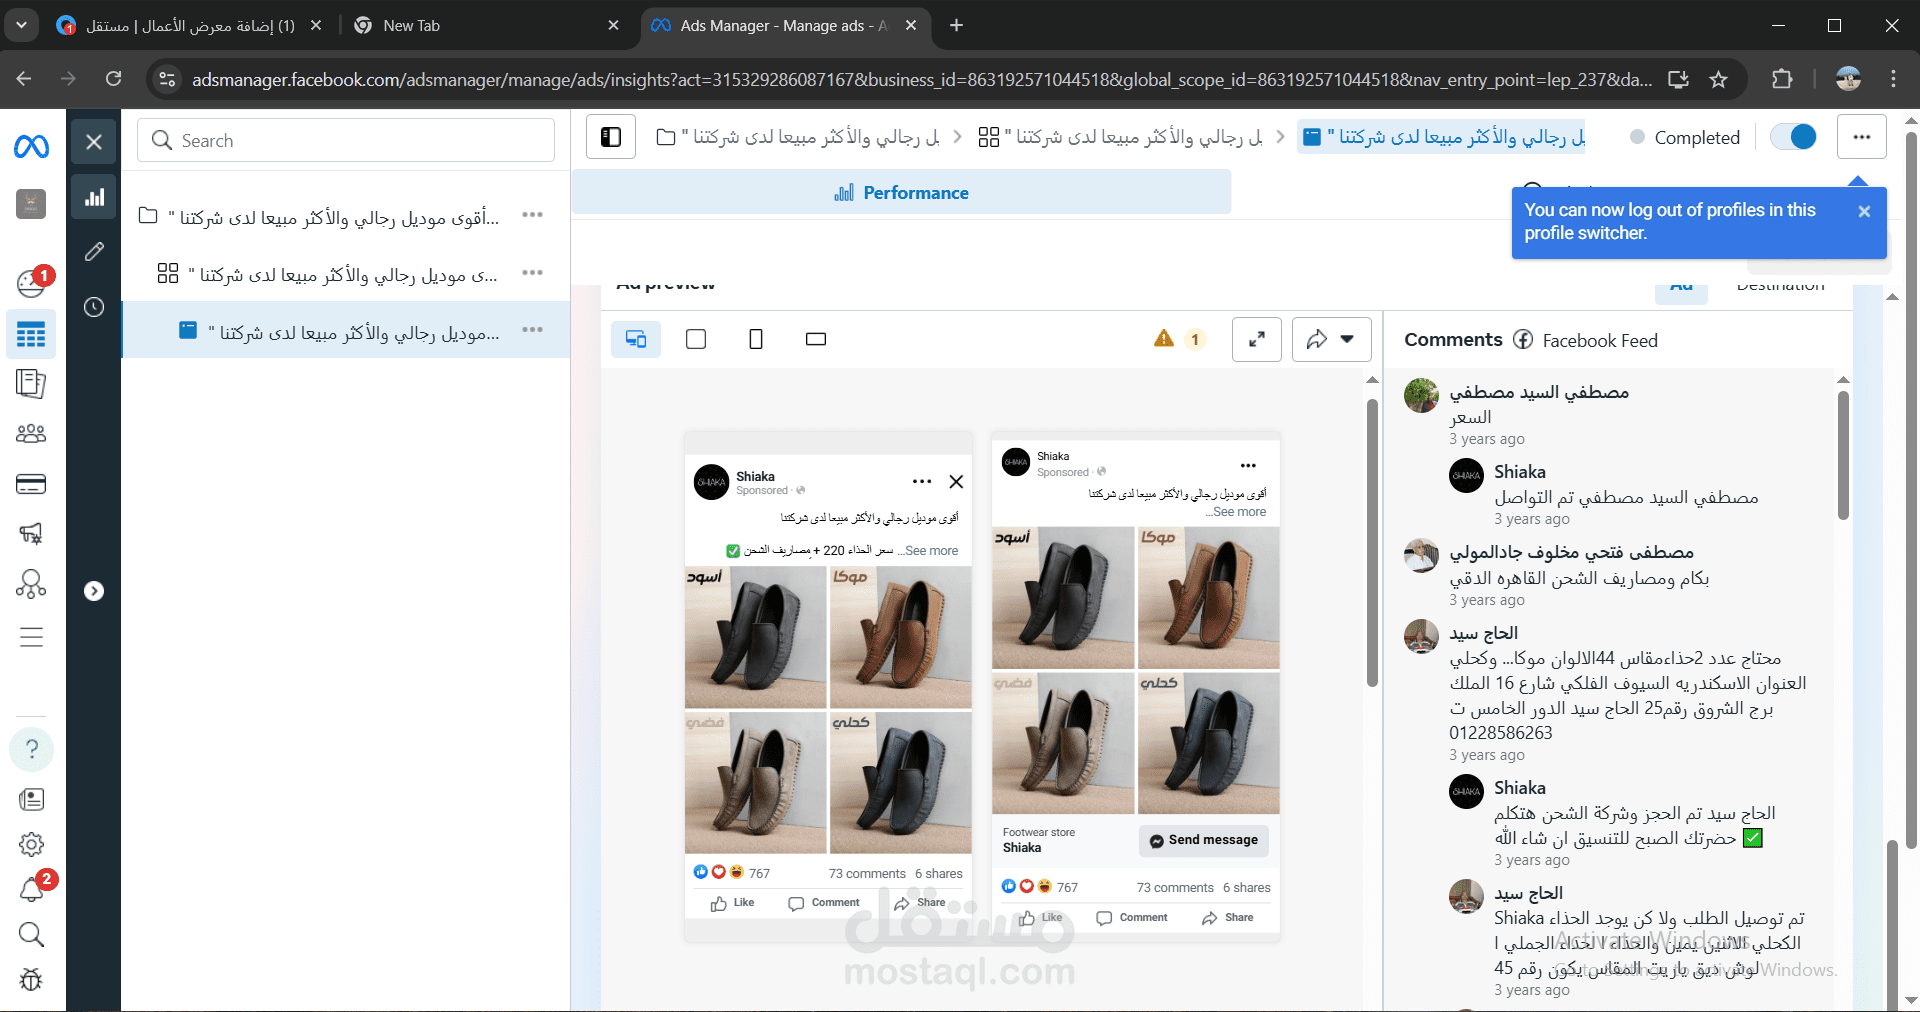Go to the campaign breadcrumb
This screenshot has width=1920, height=1012.
798,137
